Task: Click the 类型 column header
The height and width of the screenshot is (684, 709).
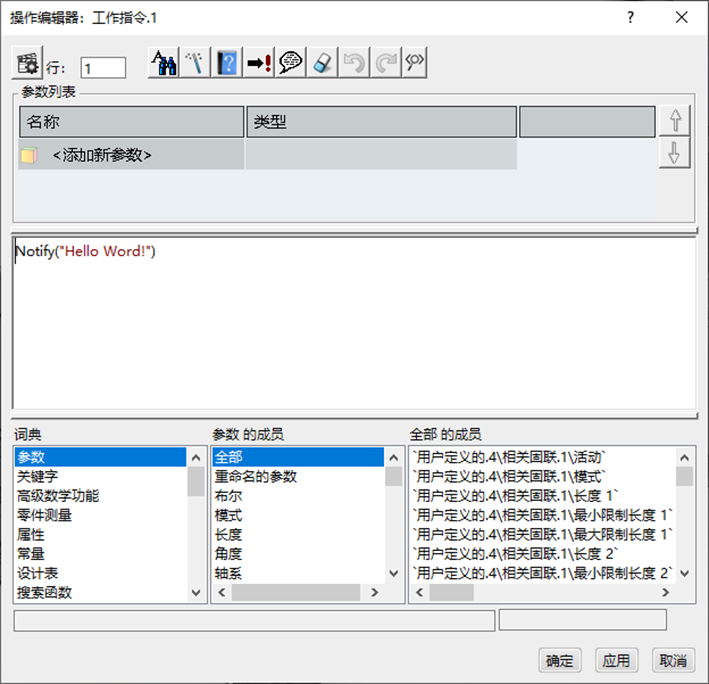Action: [382, 122]
